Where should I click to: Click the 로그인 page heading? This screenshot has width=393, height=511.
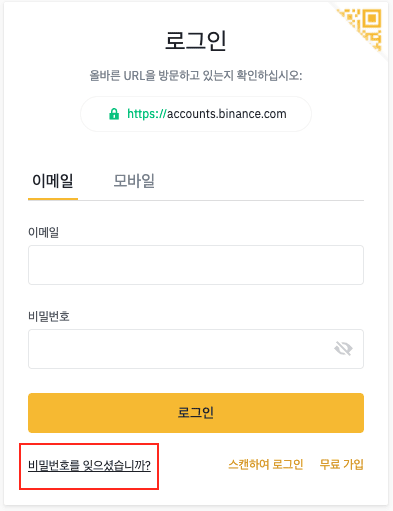pos(196,40)
